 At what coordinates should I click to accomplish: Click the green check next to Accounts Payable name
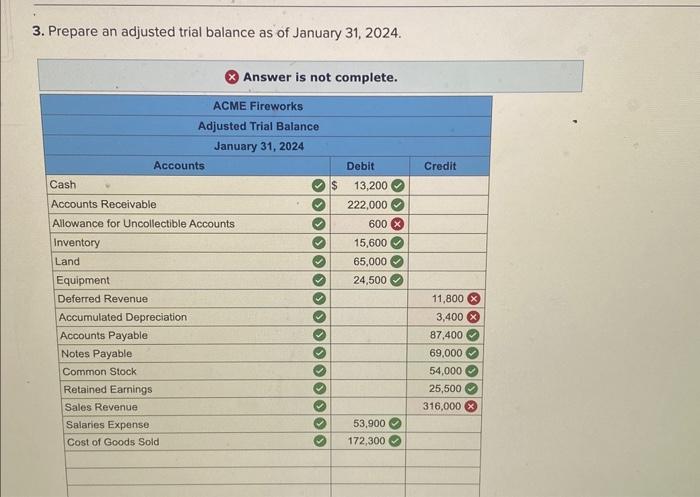[x=318, y=335]
